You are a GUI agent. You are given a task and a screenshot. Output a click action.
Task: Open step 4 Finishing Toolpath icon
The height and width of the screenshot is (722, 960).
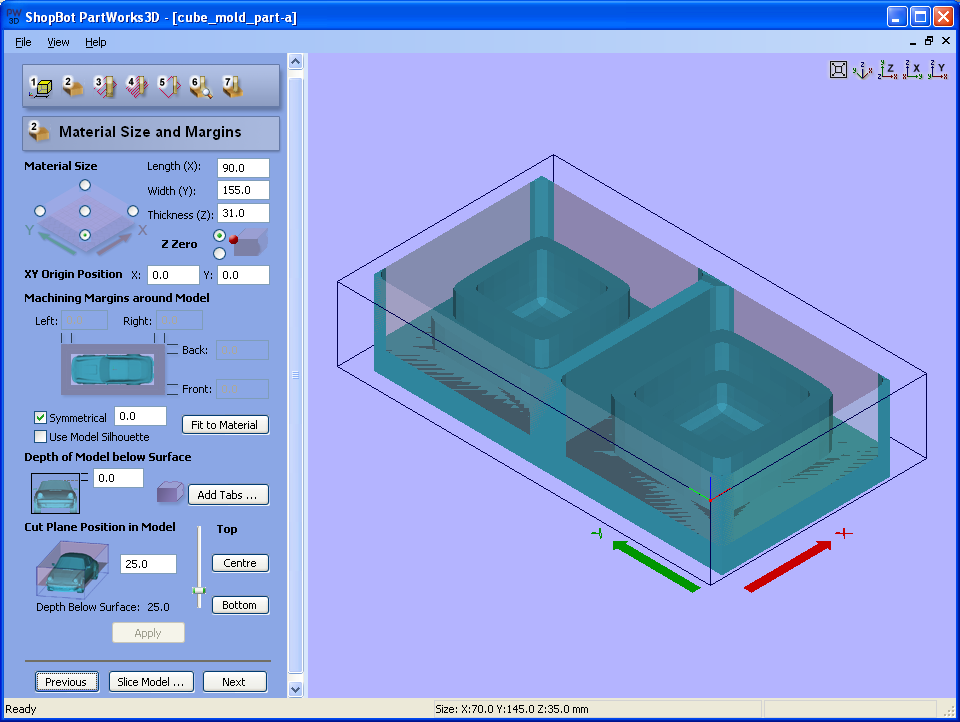click(137, 86)
